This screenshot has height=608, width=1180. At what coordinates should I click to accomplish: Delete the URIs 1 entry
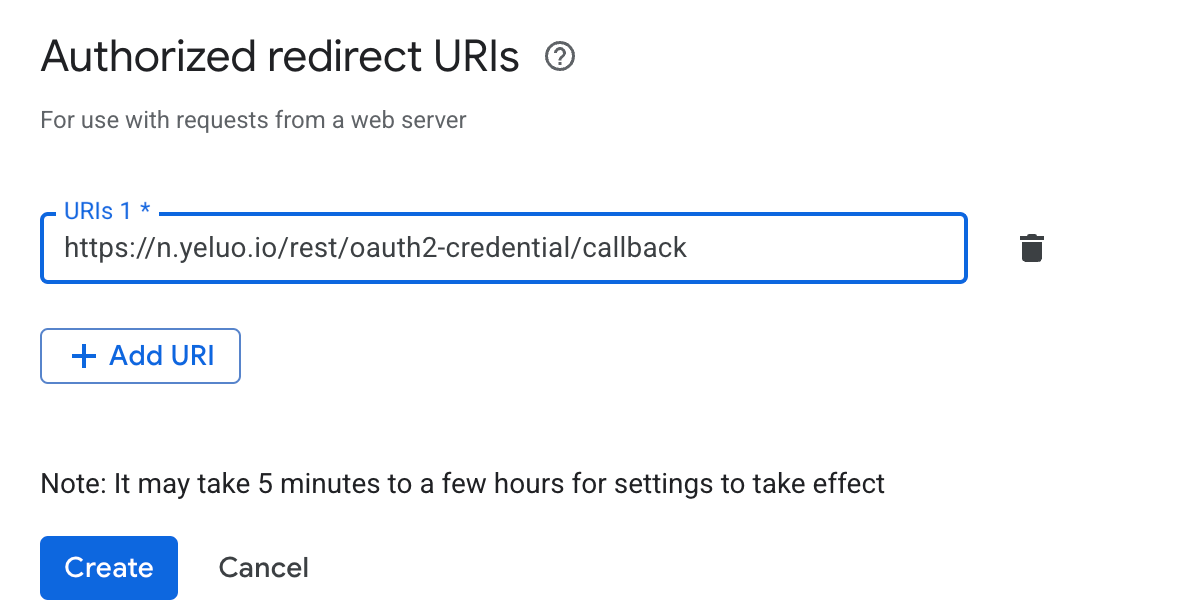[1031, 248]
